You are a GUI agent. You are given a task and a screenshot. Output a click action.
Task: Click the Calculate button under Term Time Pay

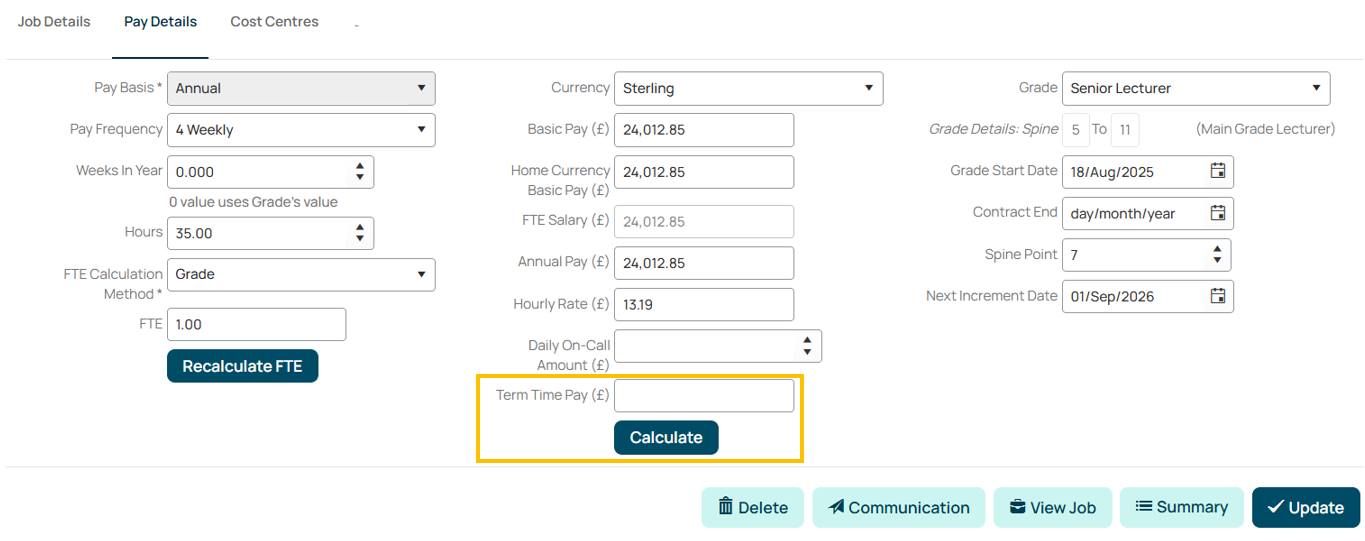[666, 437]
